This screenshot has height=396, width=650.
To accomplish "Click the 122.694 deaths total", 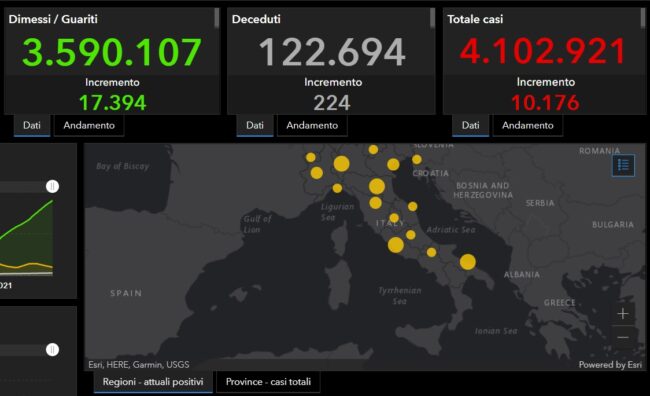I will (x=332, y=52).
